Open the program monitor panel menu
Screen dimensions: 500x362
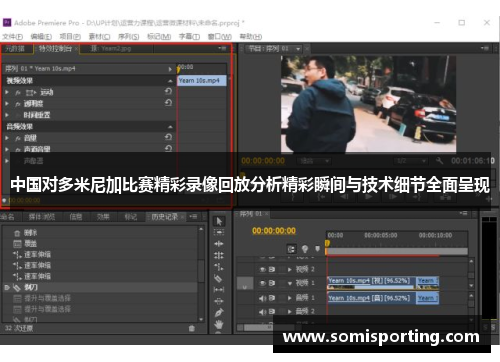[484, 49]
